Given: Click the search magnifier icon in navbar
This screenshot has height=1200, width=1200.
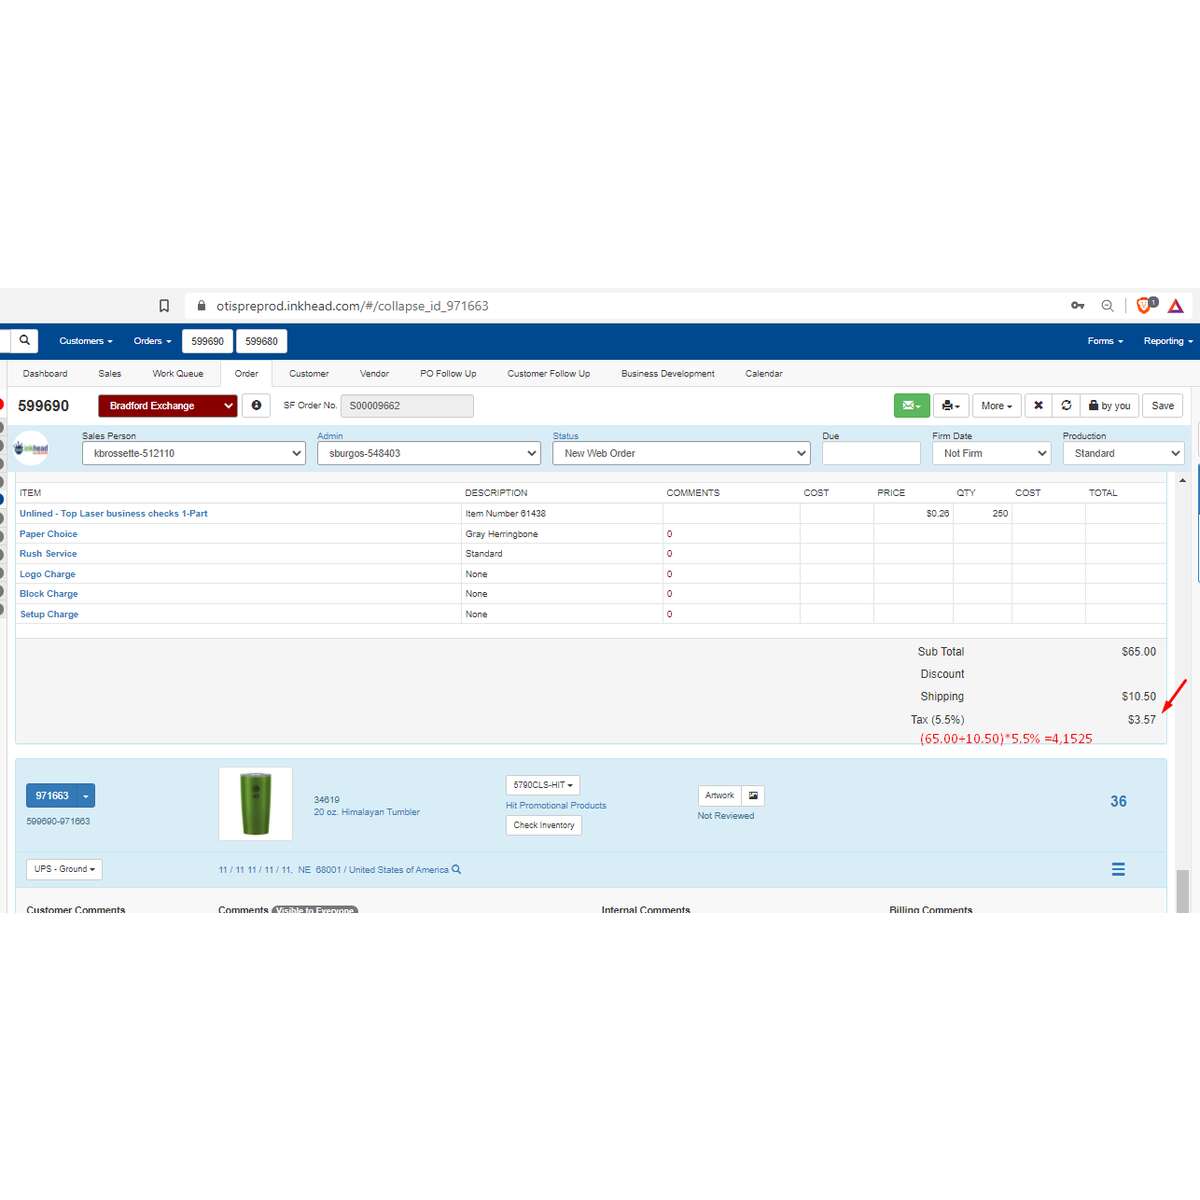Looking at the screenshot, I should 24,341.
